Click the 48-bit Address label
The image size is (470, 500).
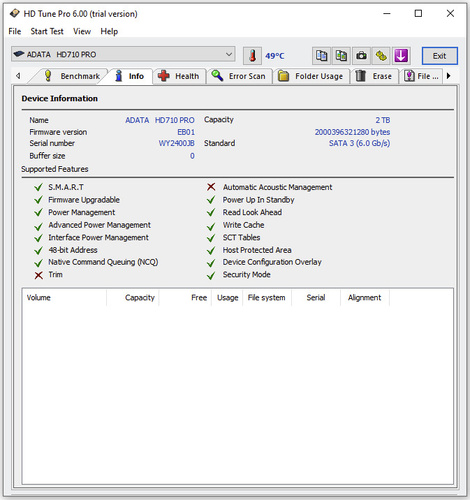click(x=73, y=250)
